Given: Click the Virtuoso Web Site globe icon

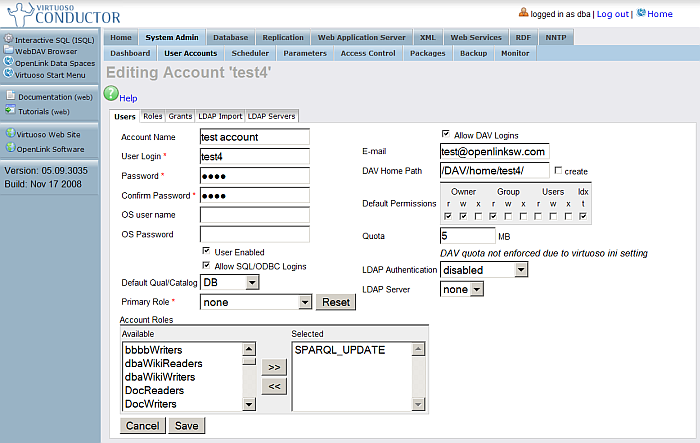Looking at the screenshot, I should (11, 133).
